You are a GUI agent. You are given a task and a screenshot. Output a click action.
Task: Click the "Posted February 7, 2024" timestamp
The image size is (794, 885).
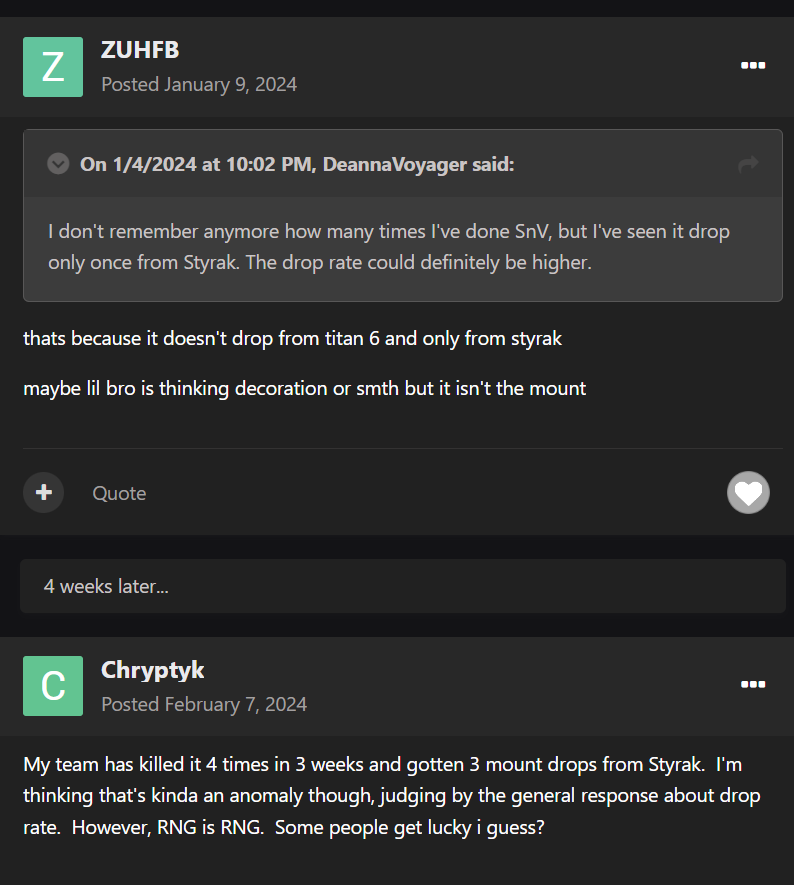click(204, 704)
